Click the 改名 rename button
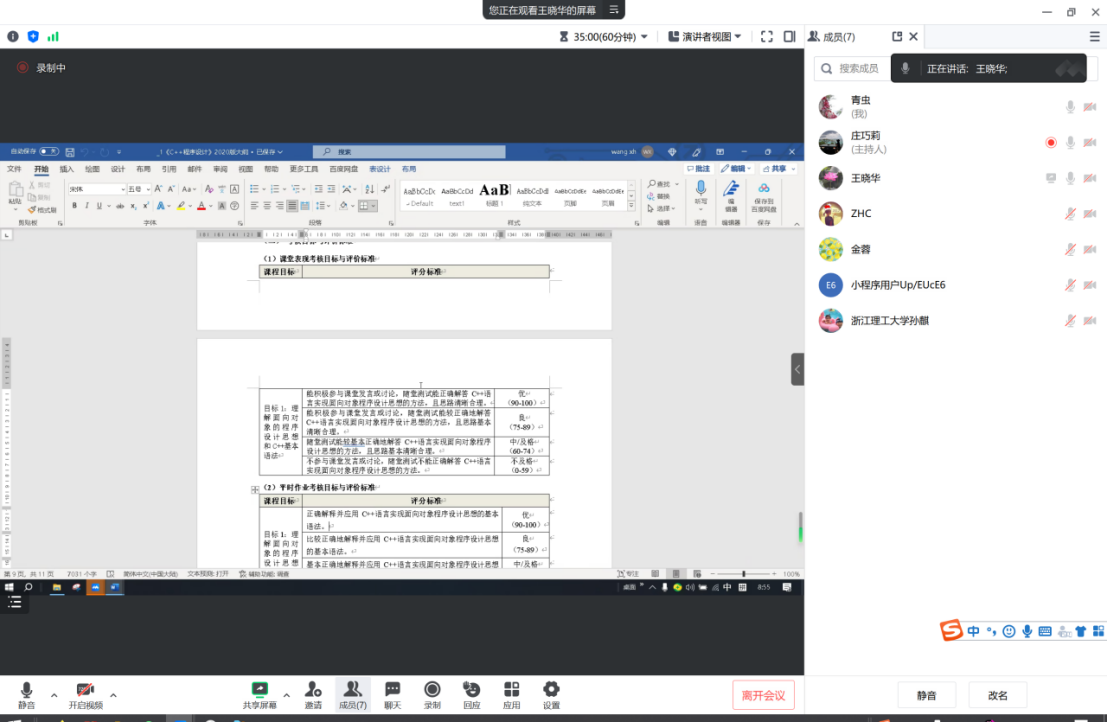The width and height of the screenshot is (1108, 723). 997,696
